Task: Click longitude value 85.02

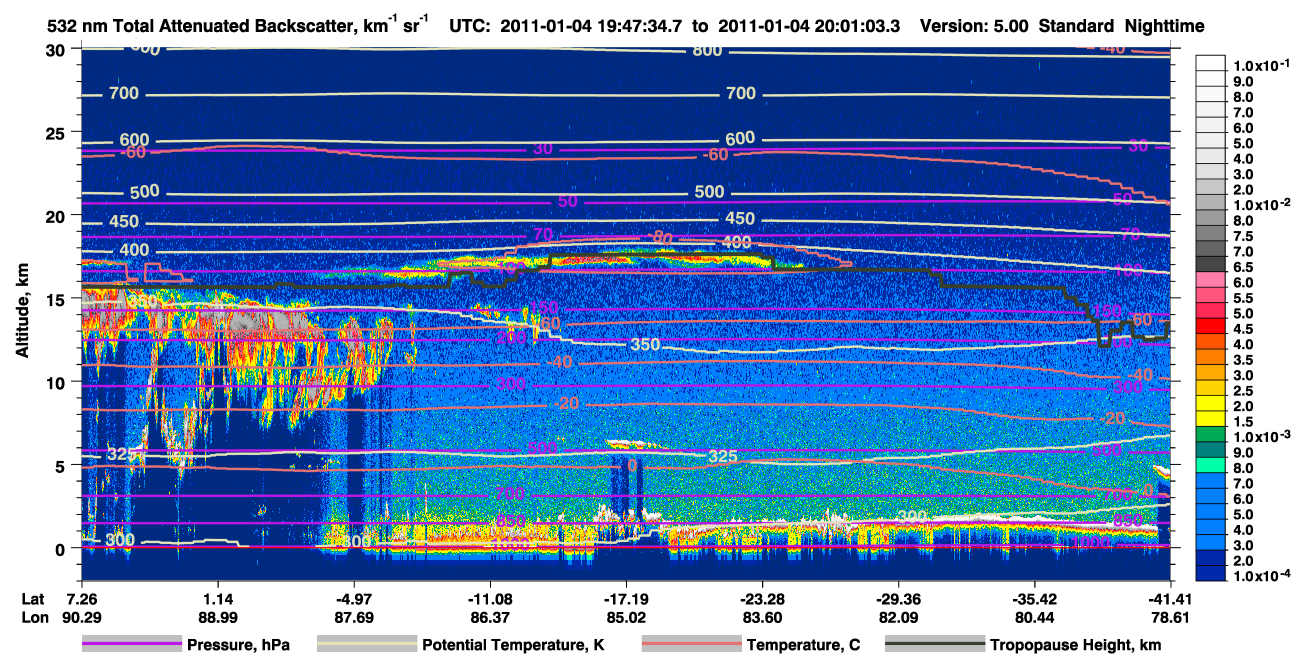Action: pos(626,618)
